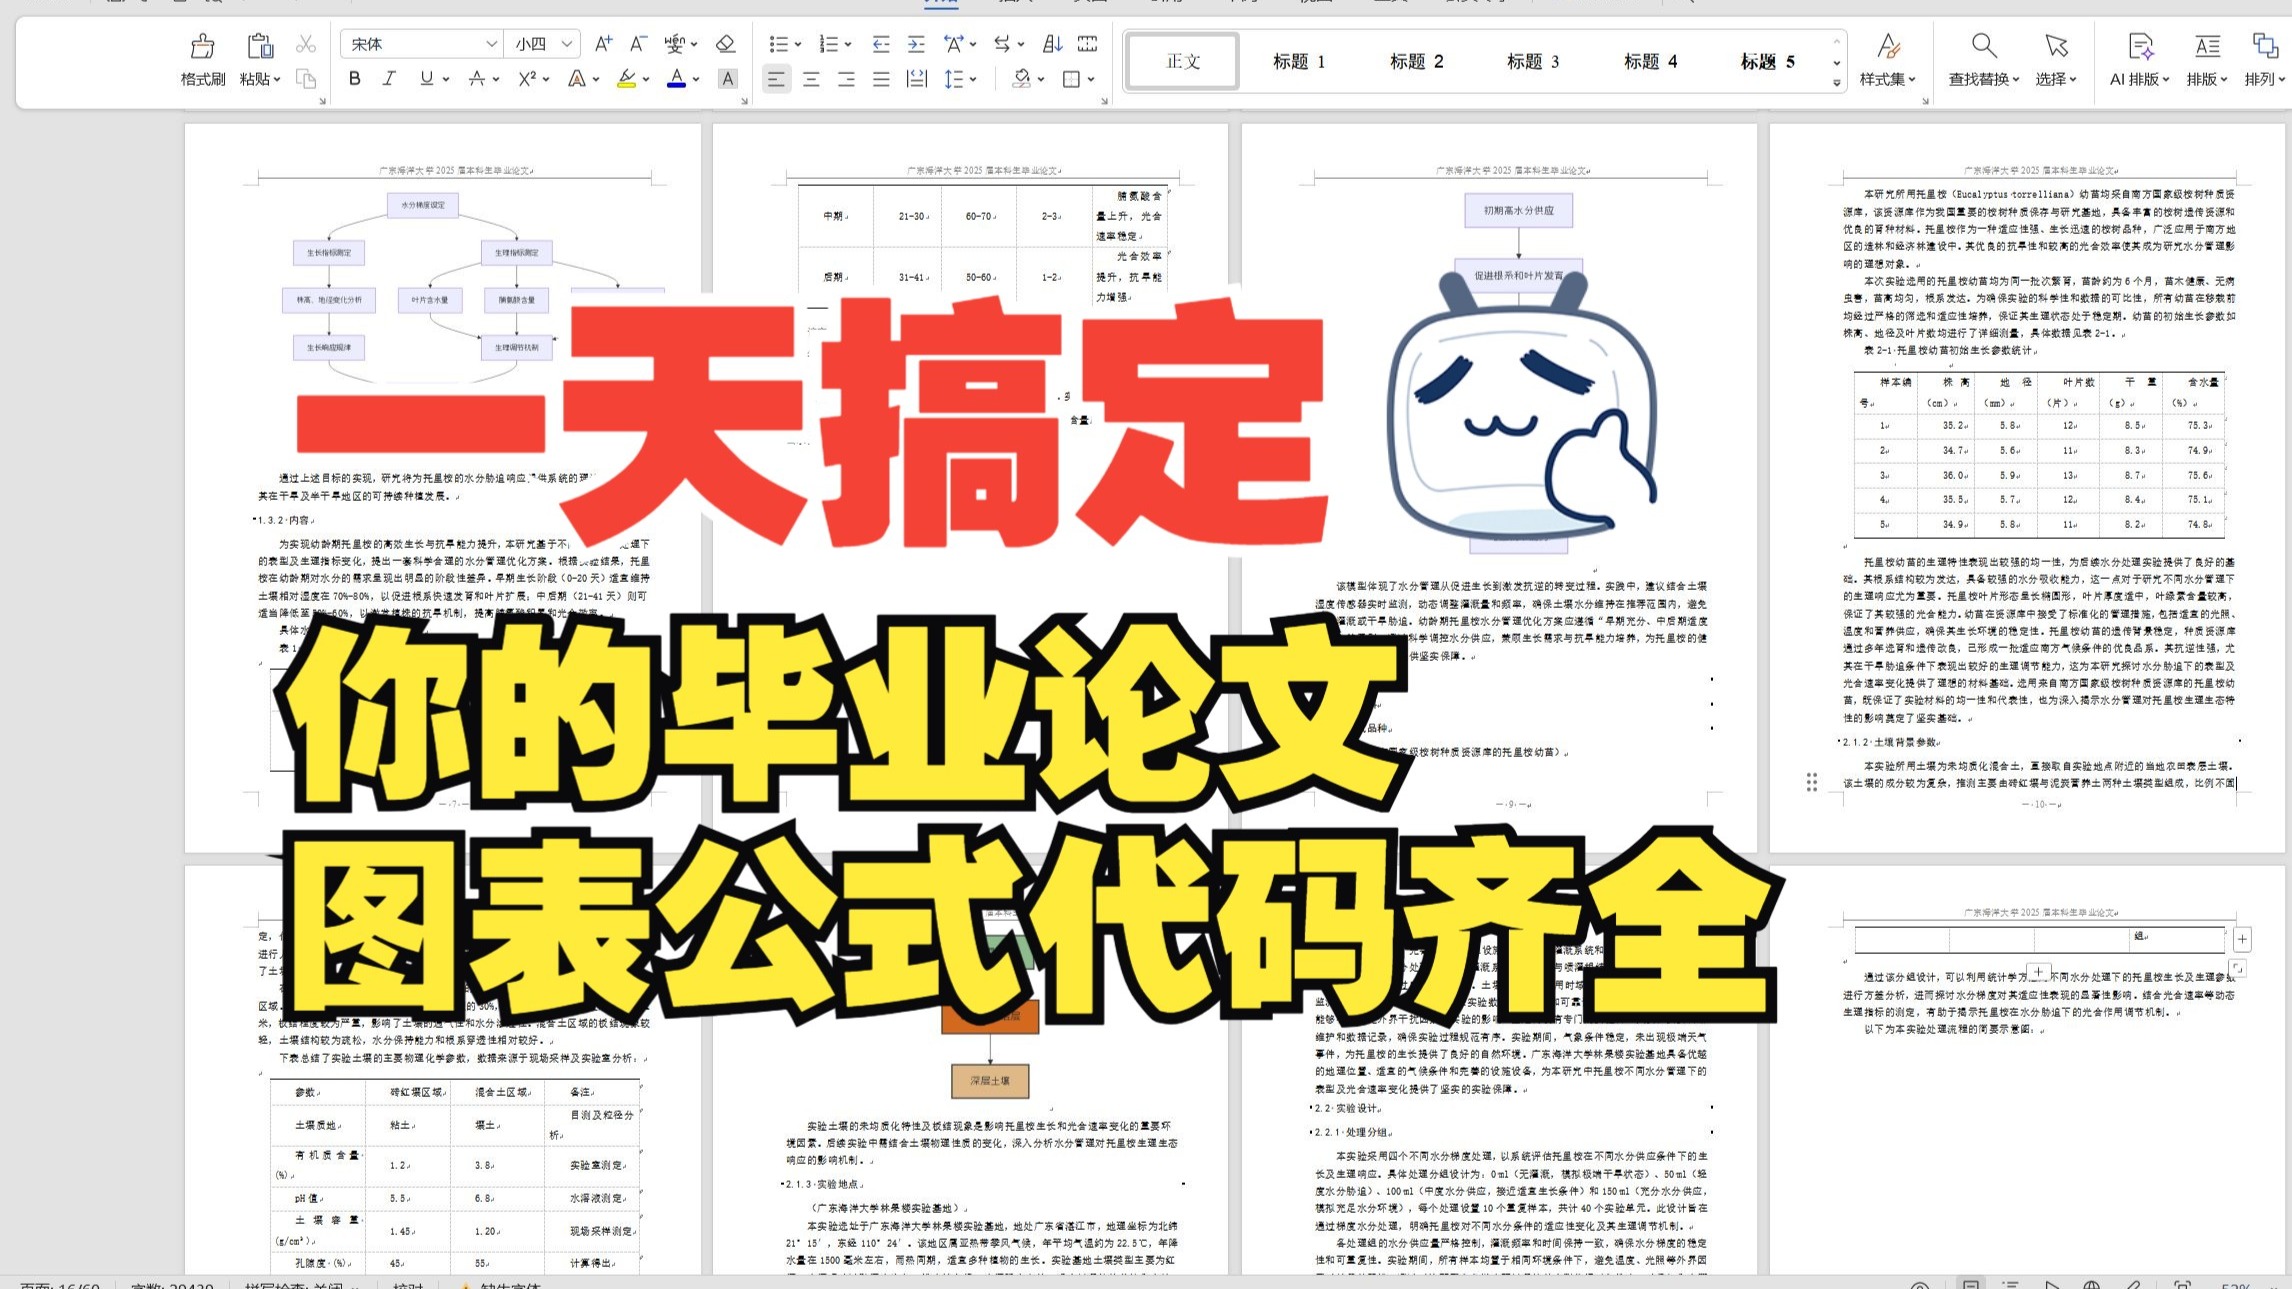The width and height of the screenshot is (2292, 1289).
Task: Click the Underline U icon
Action: click(x=427, y=79)
